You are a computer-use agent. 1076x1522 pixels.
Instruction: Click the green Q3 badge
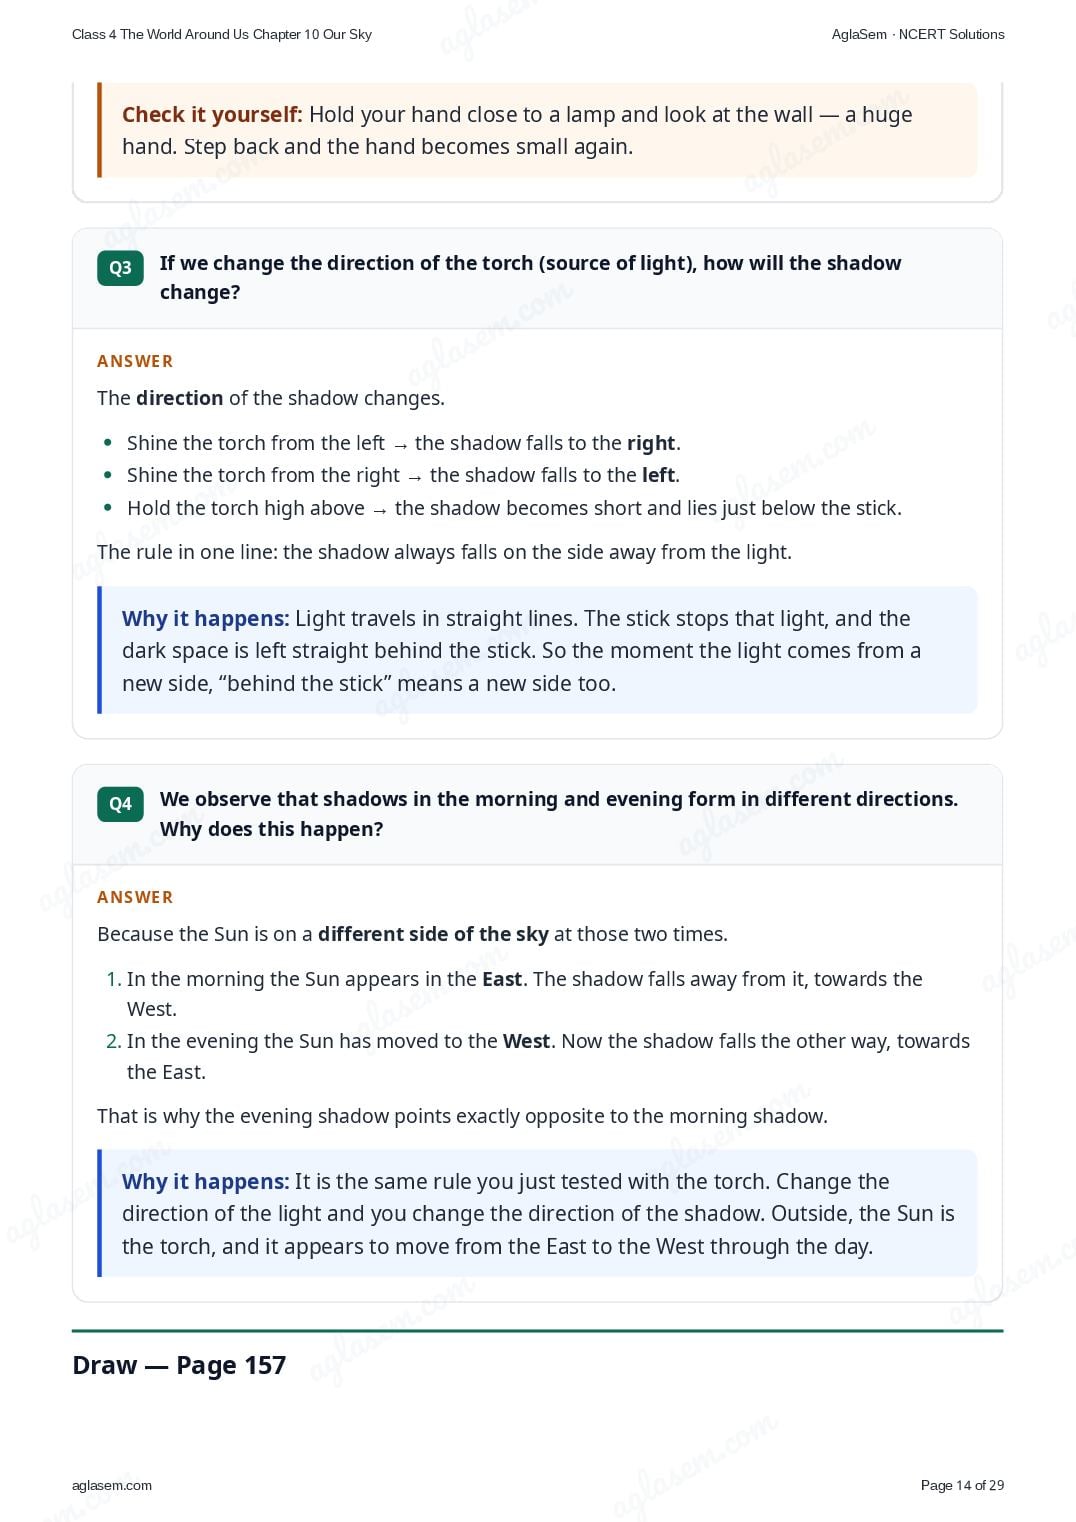coord(120,268)
